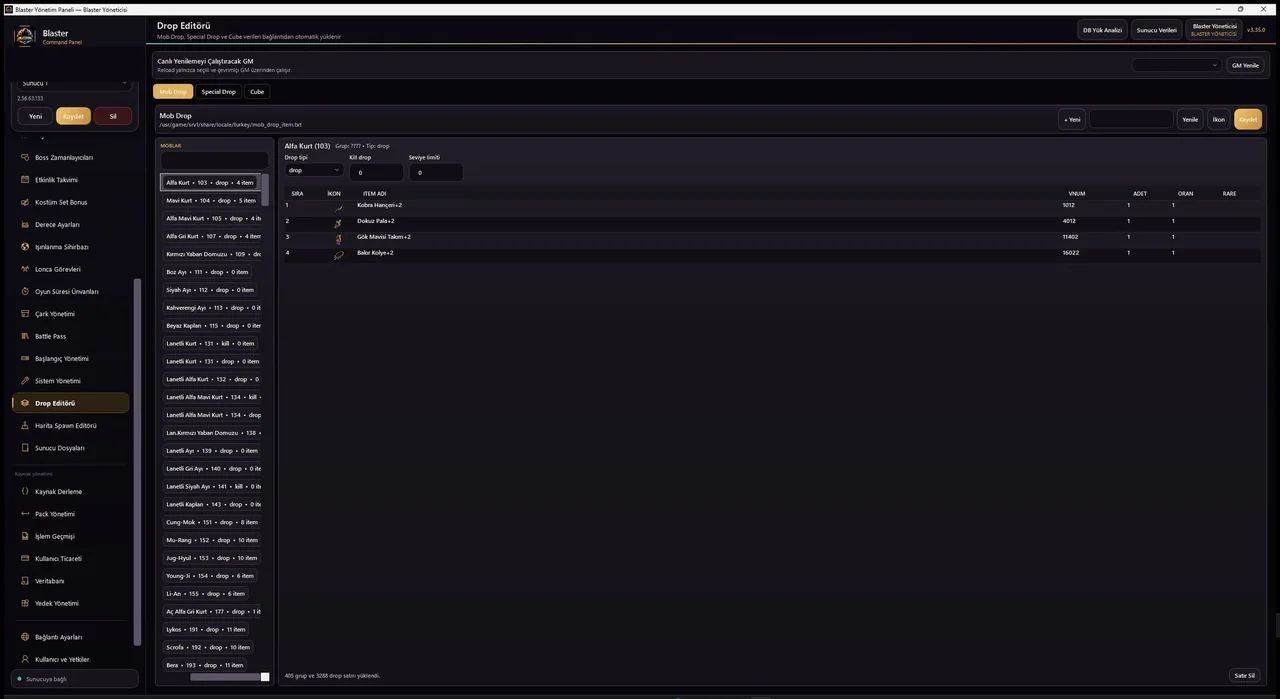Screen dimensions: 1280x699
Task: Open Sunucu Verileri button
Action: pos(1156,30)
